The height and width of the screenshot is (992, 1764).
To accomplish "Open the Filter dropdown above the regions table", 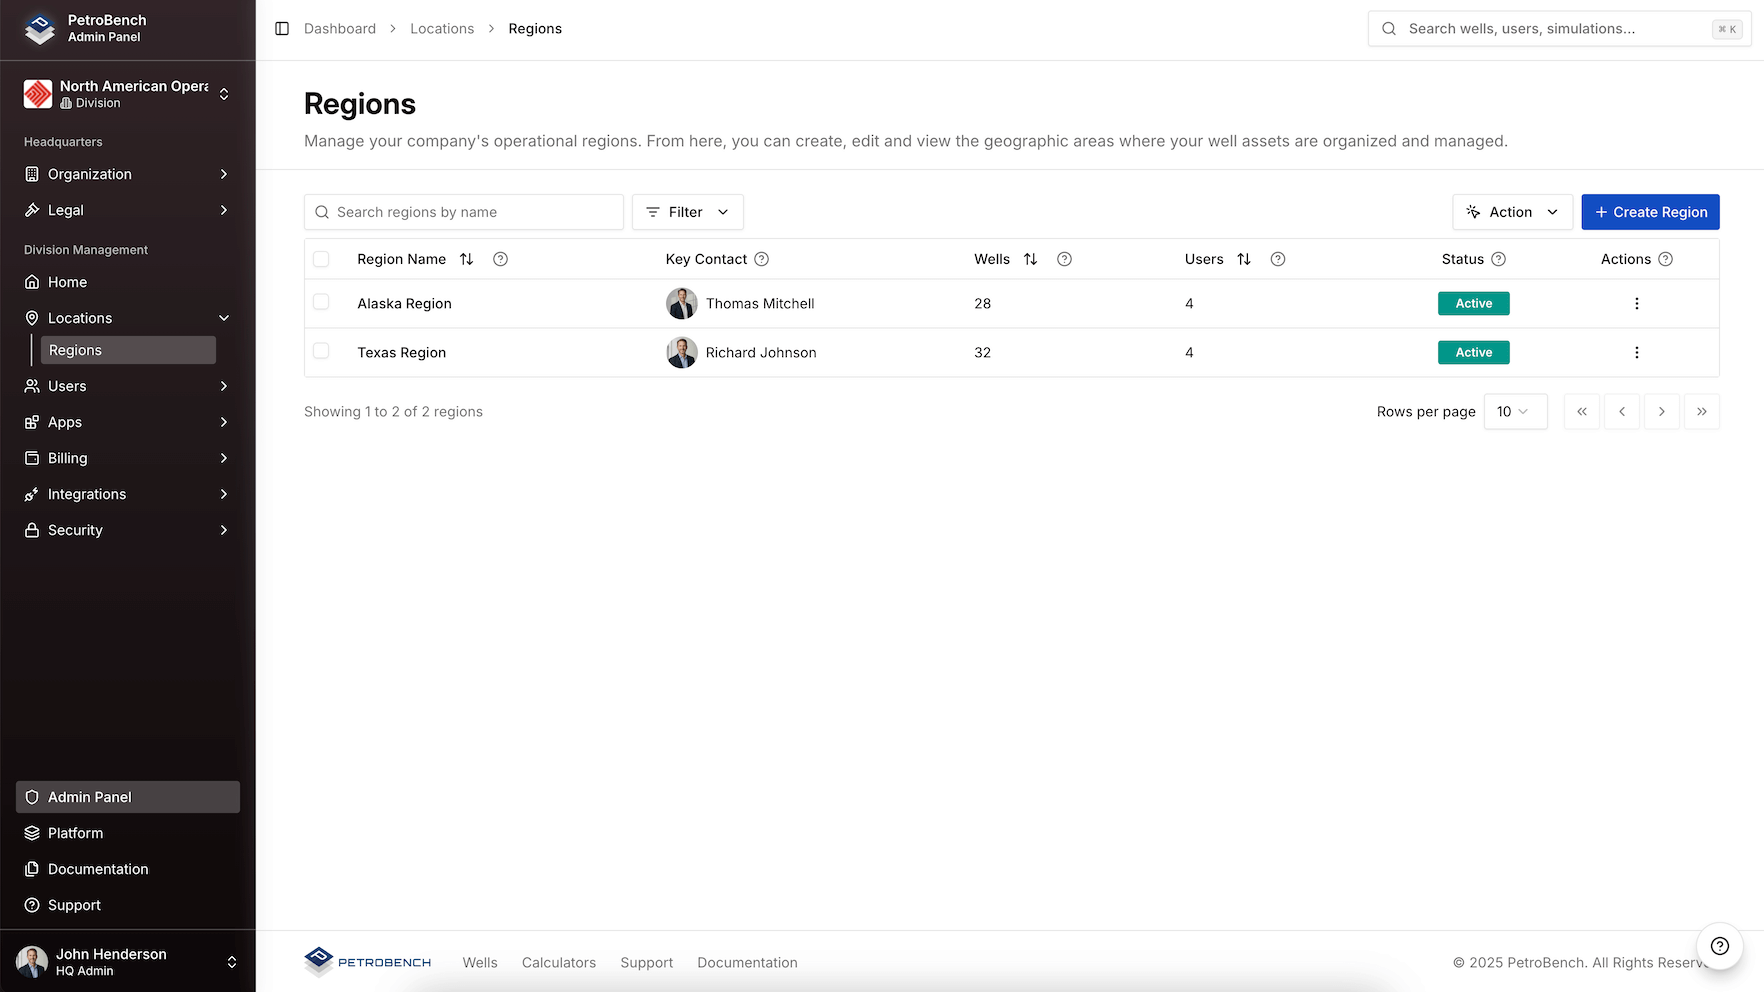I will (687, 212).
